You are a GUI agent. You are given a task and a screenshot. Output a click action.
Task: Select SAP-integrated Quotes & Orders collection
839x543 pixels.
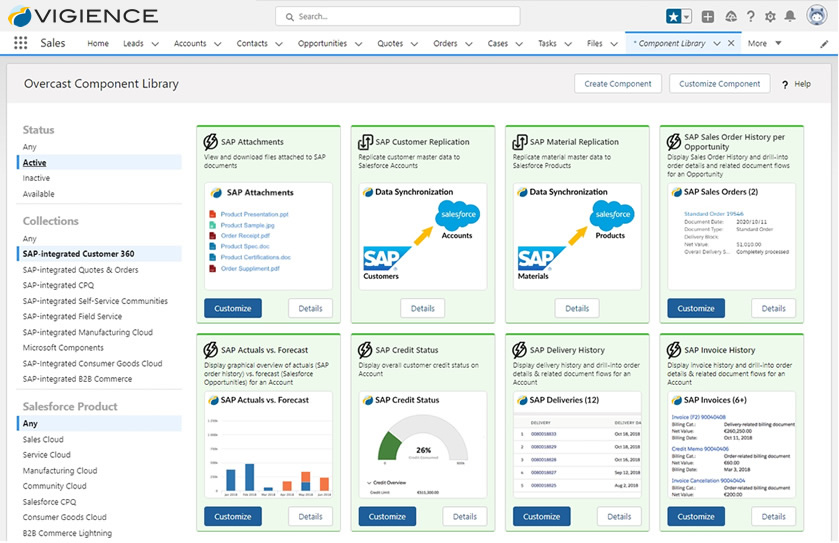click(x=80, y=270)
